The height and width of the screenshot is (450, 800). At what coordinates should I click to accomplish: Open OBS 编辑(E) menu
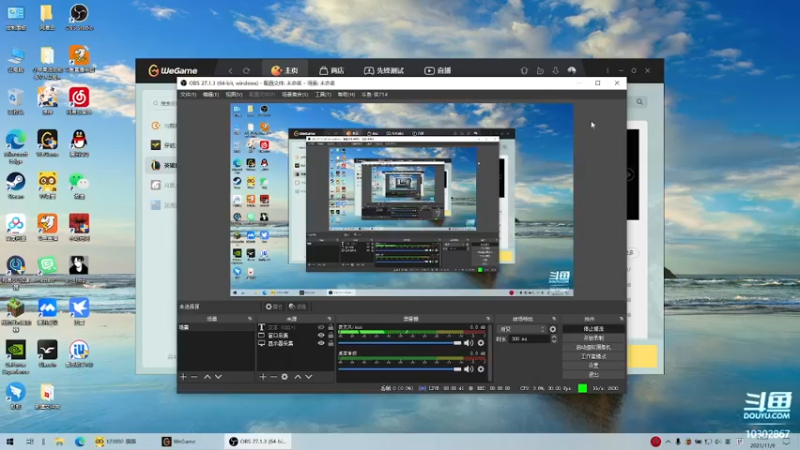(211, 94)
